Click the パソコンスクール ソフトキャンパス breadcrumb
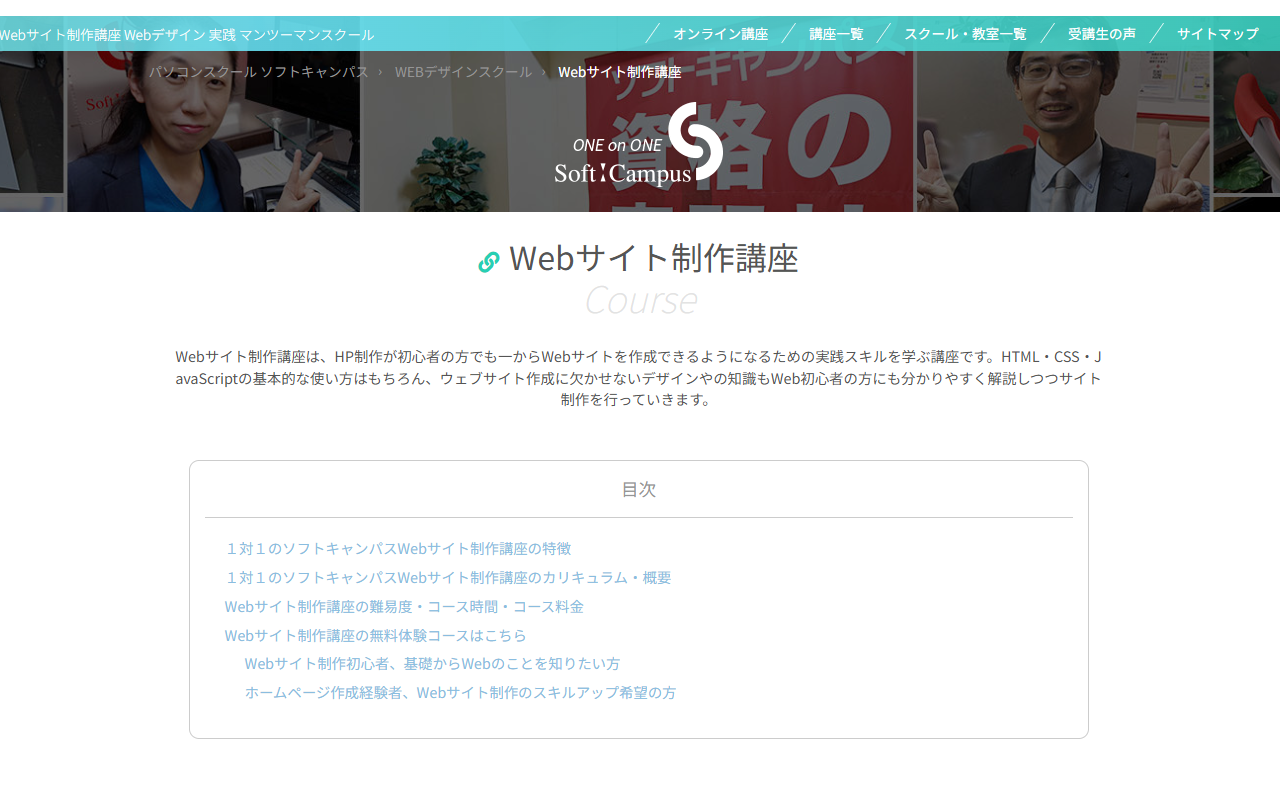 point(259,72)
